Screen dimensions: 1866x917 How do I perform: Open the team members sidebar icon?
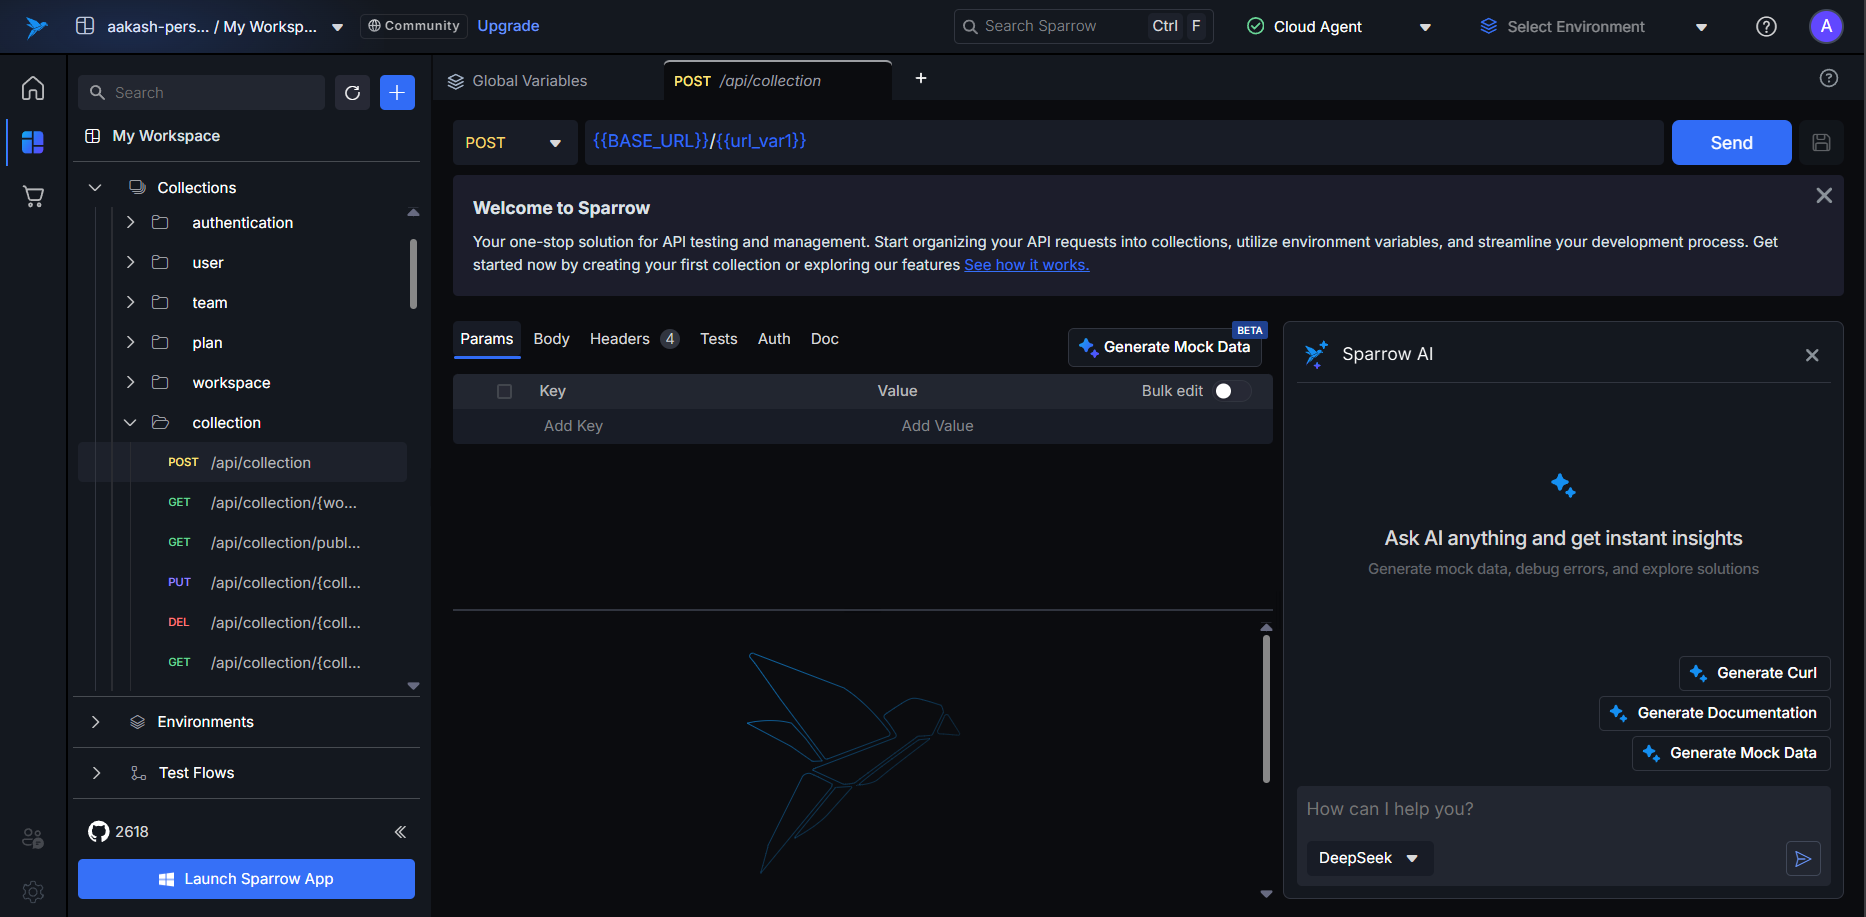click(x=33, y=838)
